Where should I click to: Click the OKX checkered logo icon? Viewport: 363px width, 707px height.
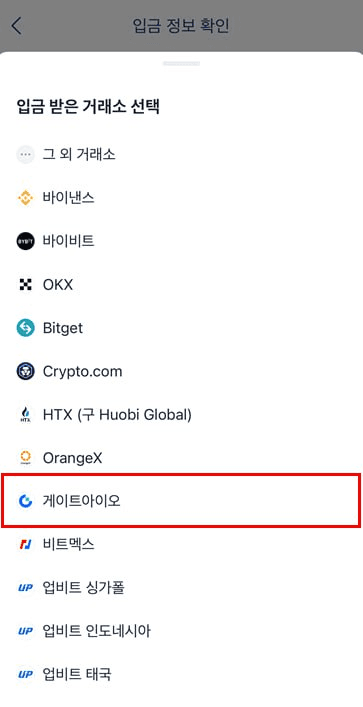[x=25, y=285]
